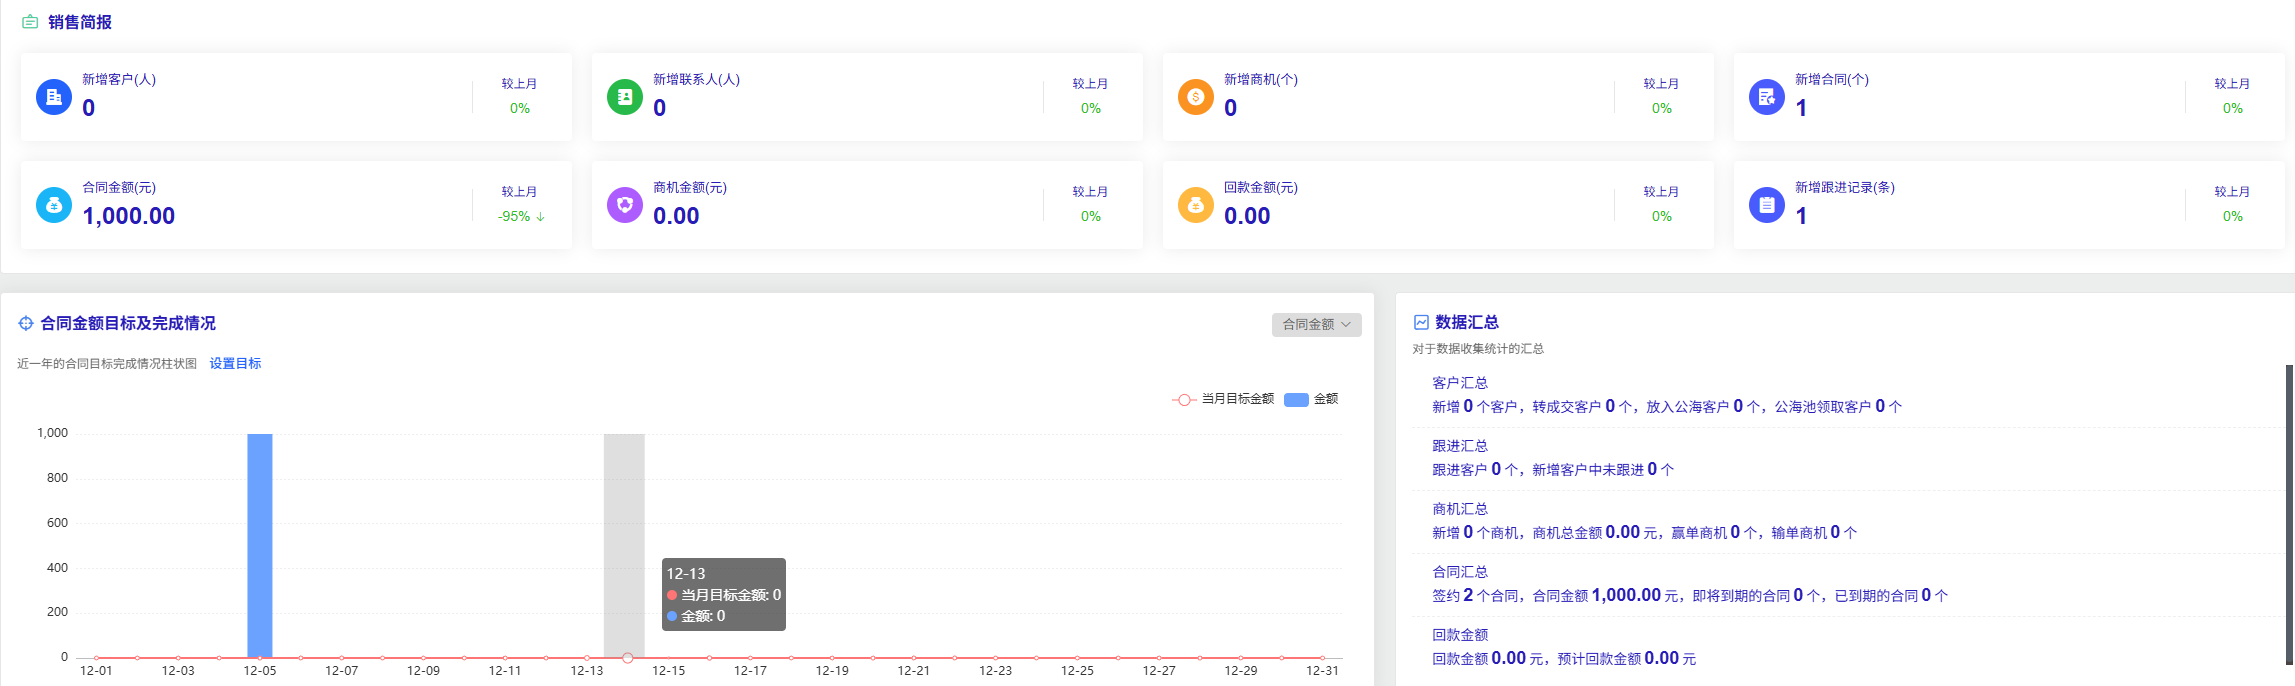Click the 回款金额 summary heading
The width and height of the screenshot is (2295, 686).
pyautogui.click(x=1460, y=635)
